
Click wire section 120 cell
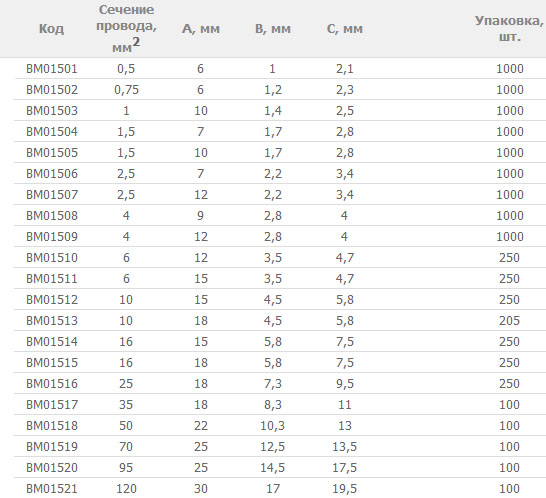126,489
